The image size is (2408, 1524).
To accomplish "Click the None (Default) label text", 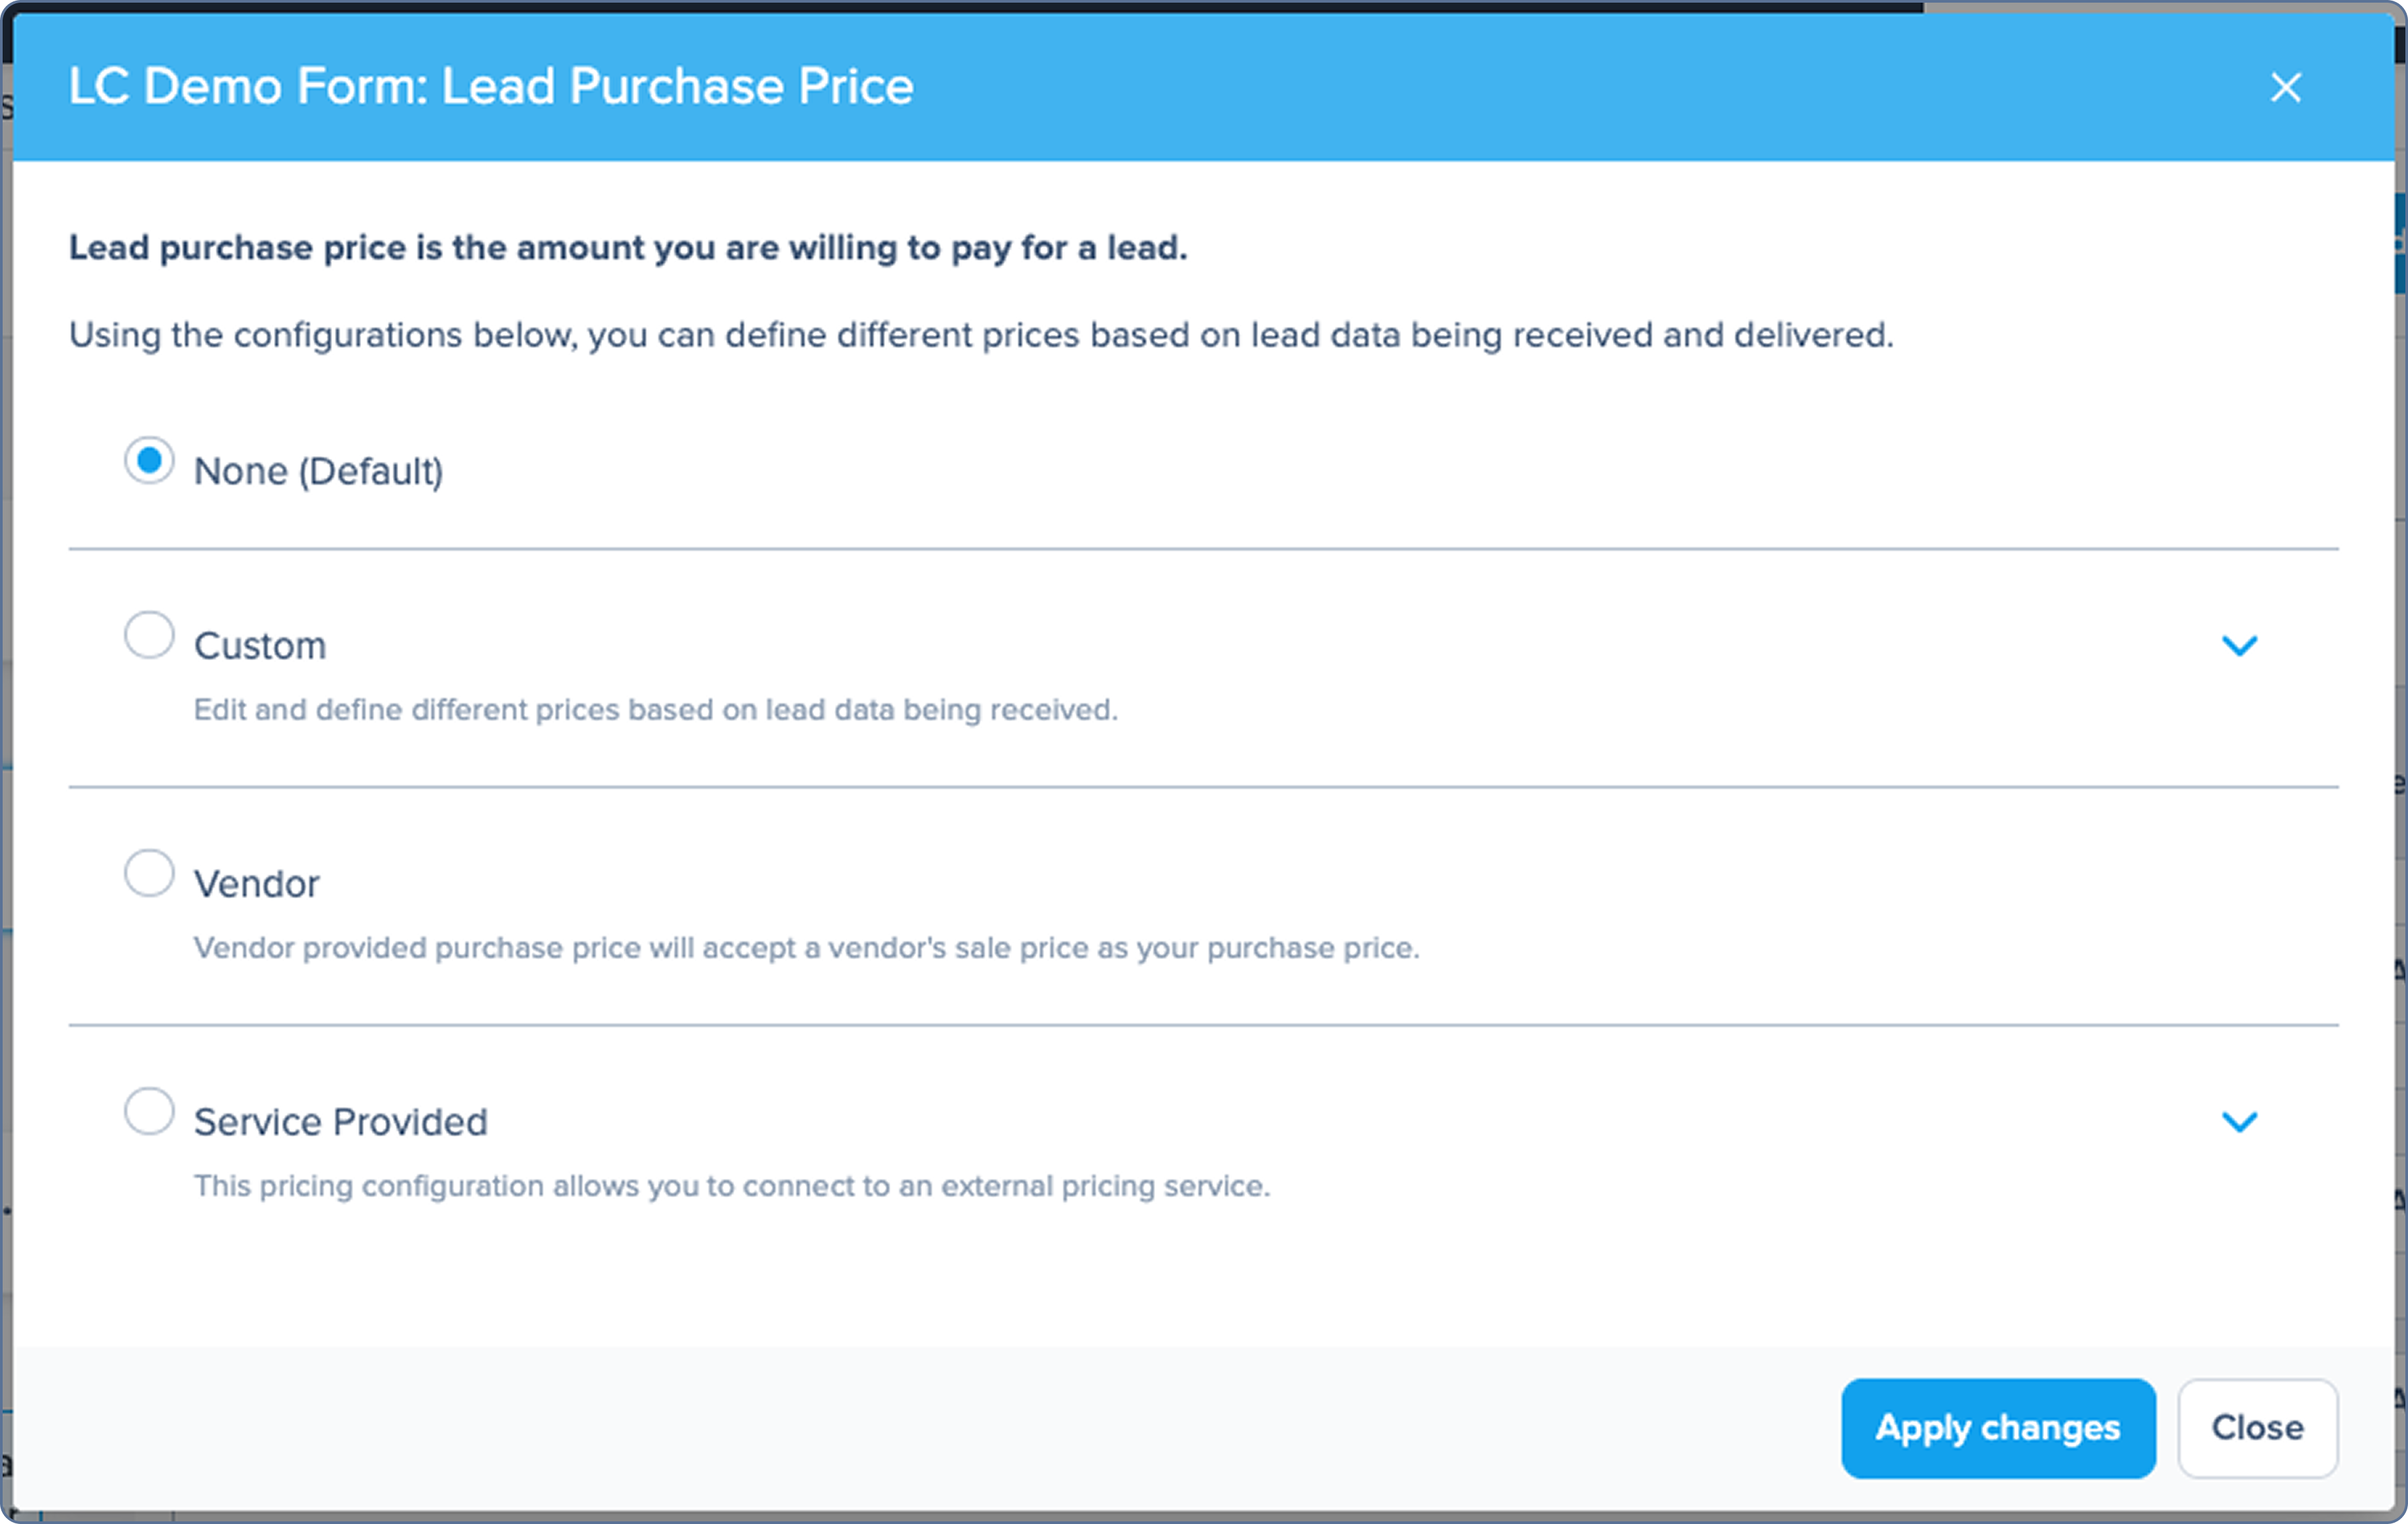I will (x=318, y=471).
